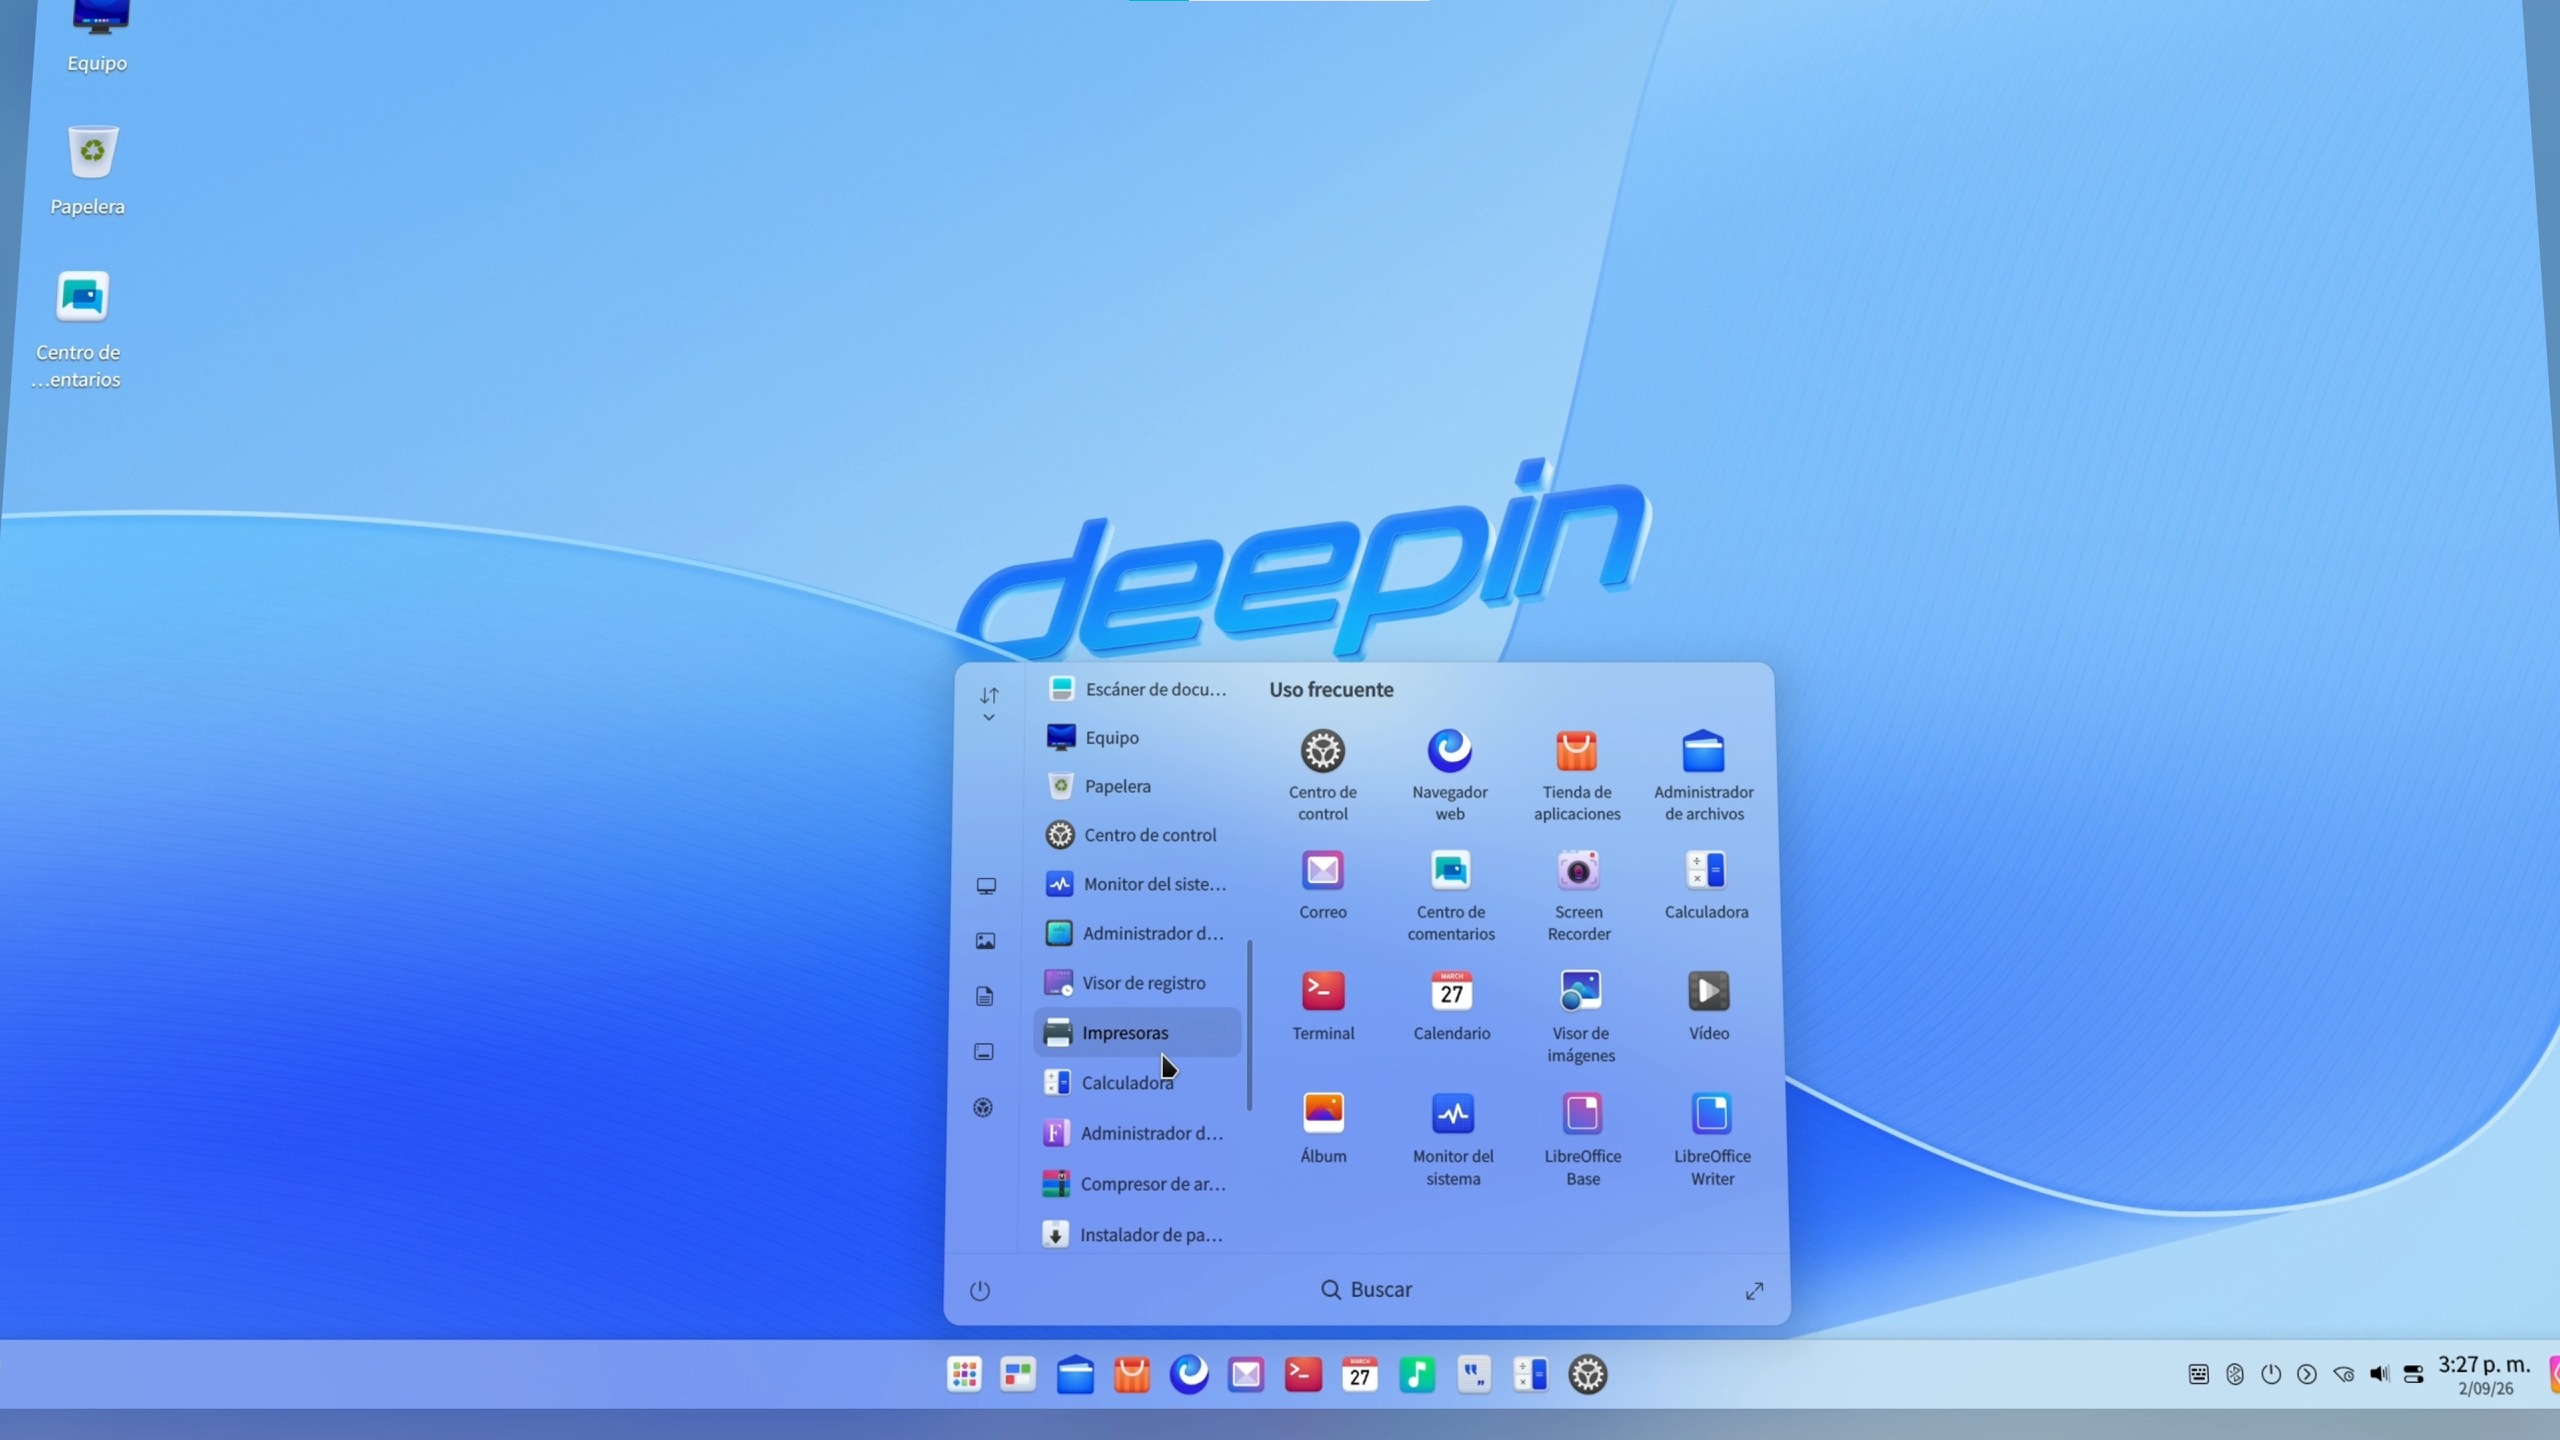Click the launcher power button
The width and height of the screenshot is (2560, 1440).
coord(979,1291)
